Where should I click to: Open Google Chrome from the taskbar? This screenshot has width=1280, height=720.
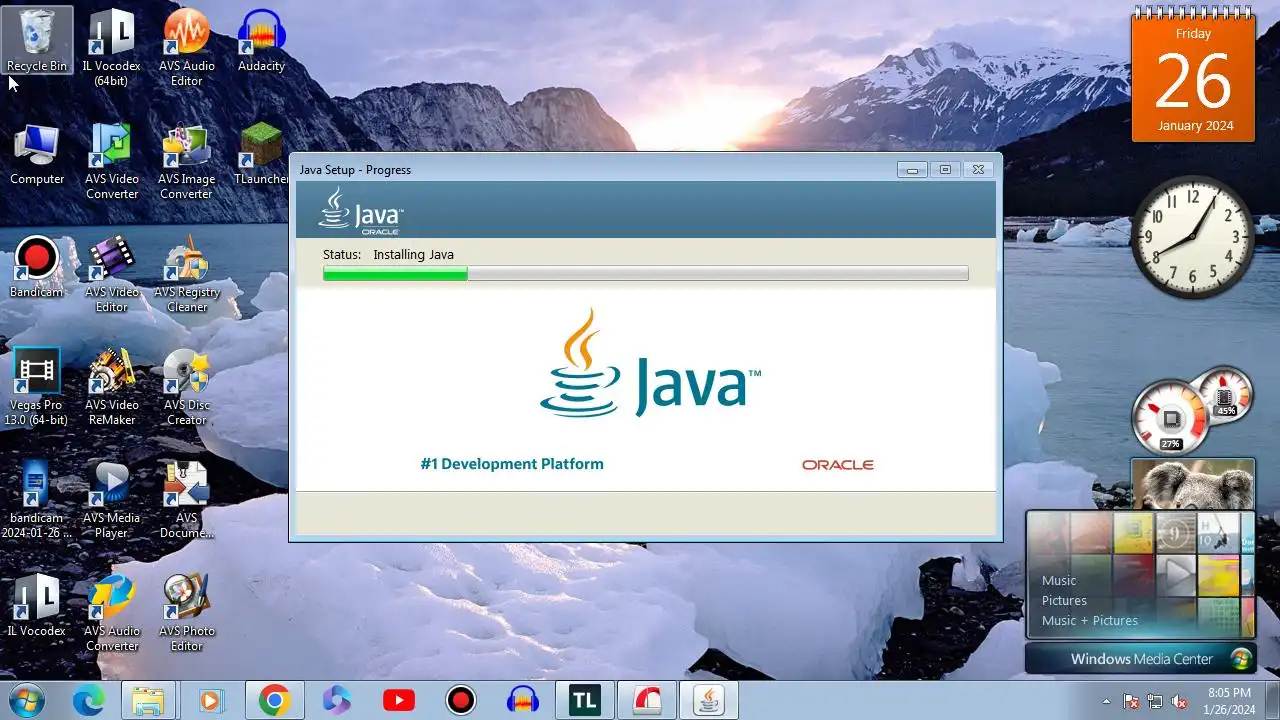coord(274,701)
